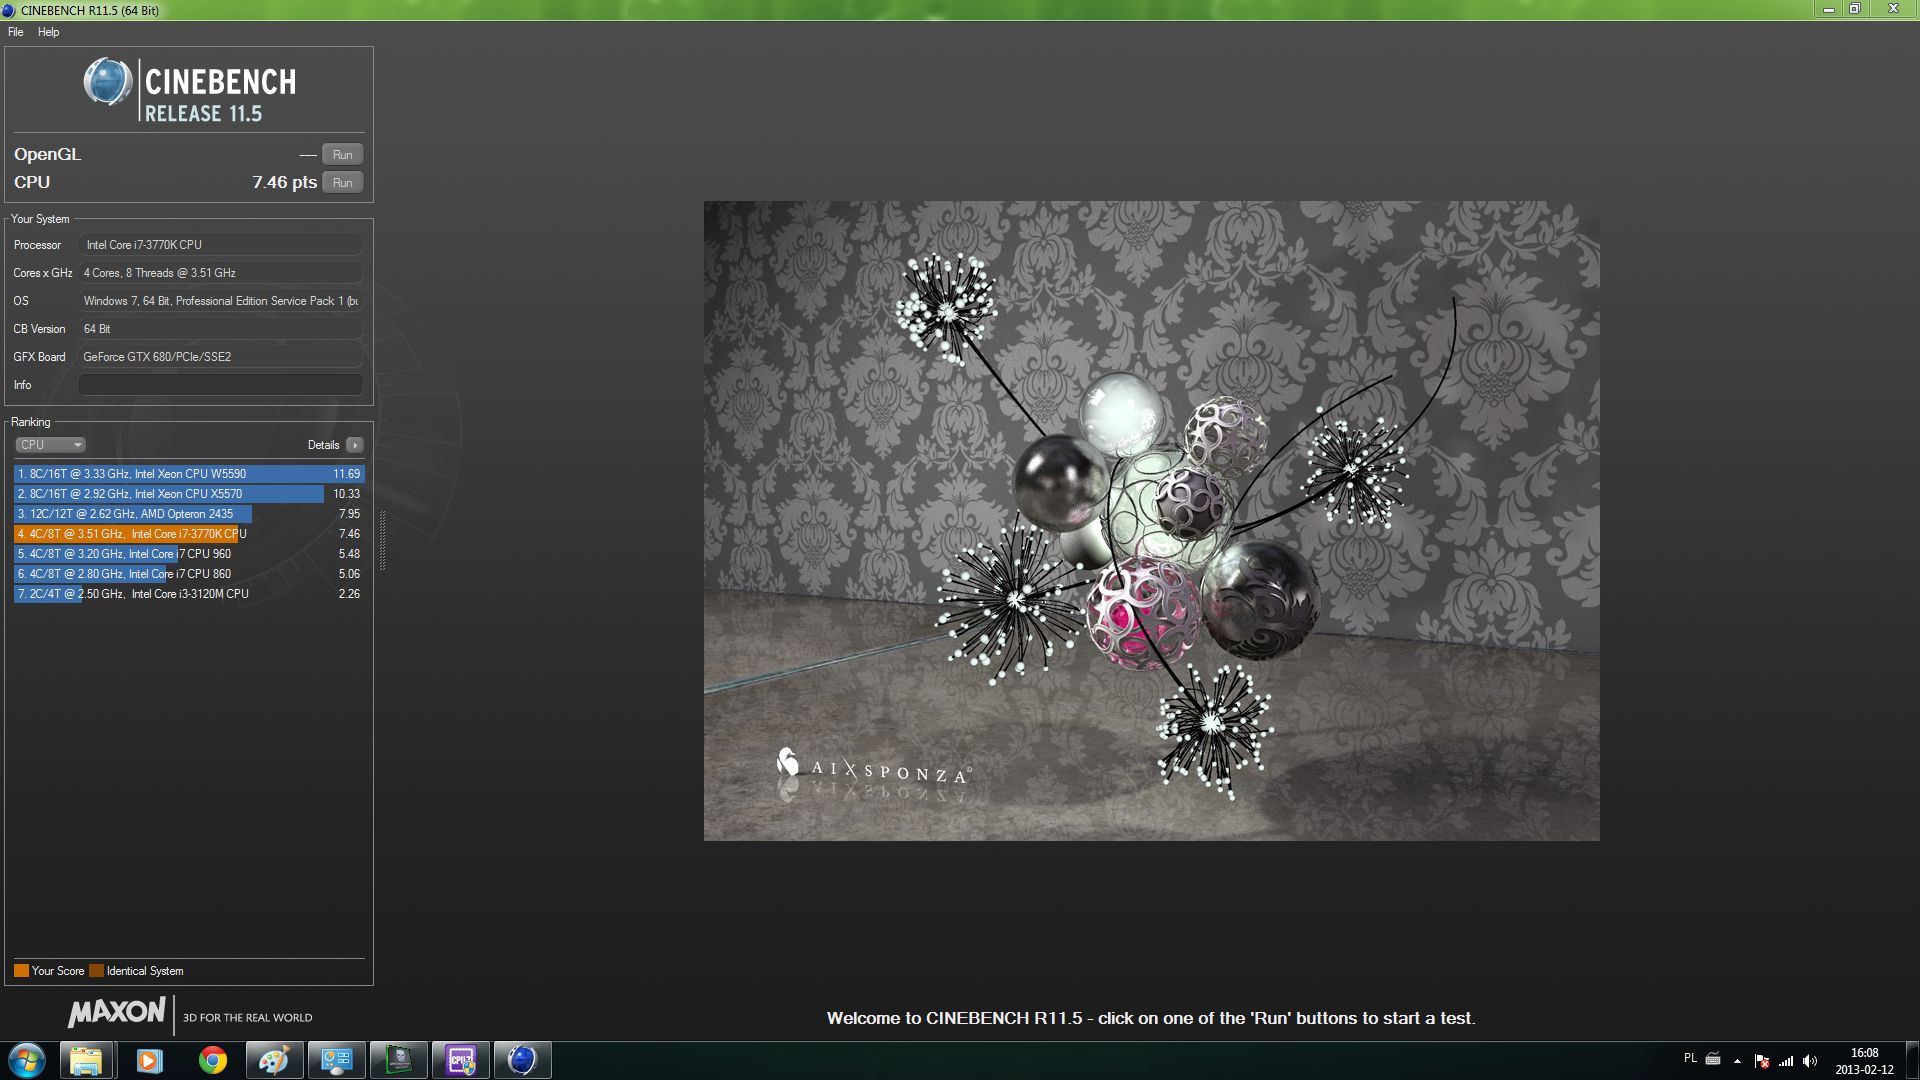Show hidden system tray icons
This screenshot has height=1080, width=1920.
[1737, 1061]
